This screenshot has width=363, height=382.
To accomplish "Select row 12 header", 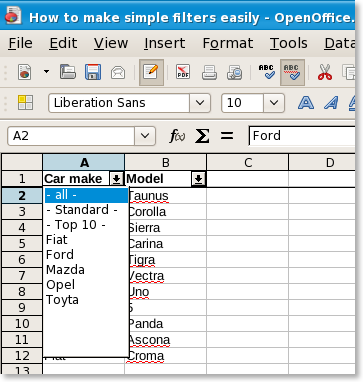I will [x=22, y=355].
